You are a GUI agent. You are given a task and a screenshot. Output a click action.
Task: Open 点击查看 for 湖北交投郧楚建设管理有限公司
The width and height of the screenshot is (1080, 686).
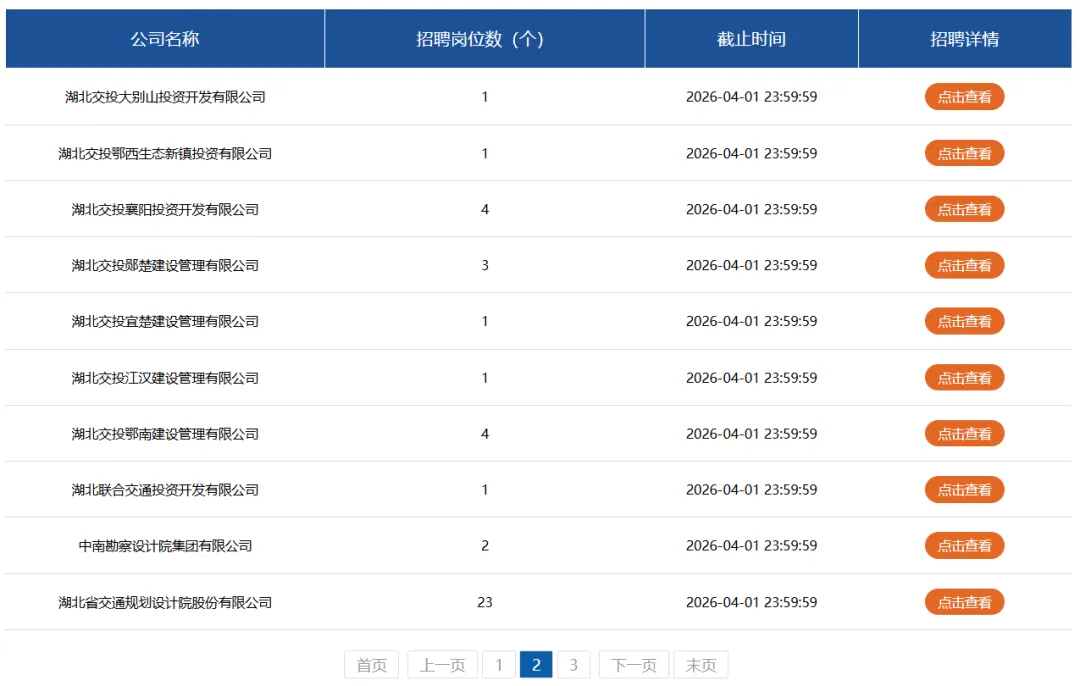click(964, 265)
